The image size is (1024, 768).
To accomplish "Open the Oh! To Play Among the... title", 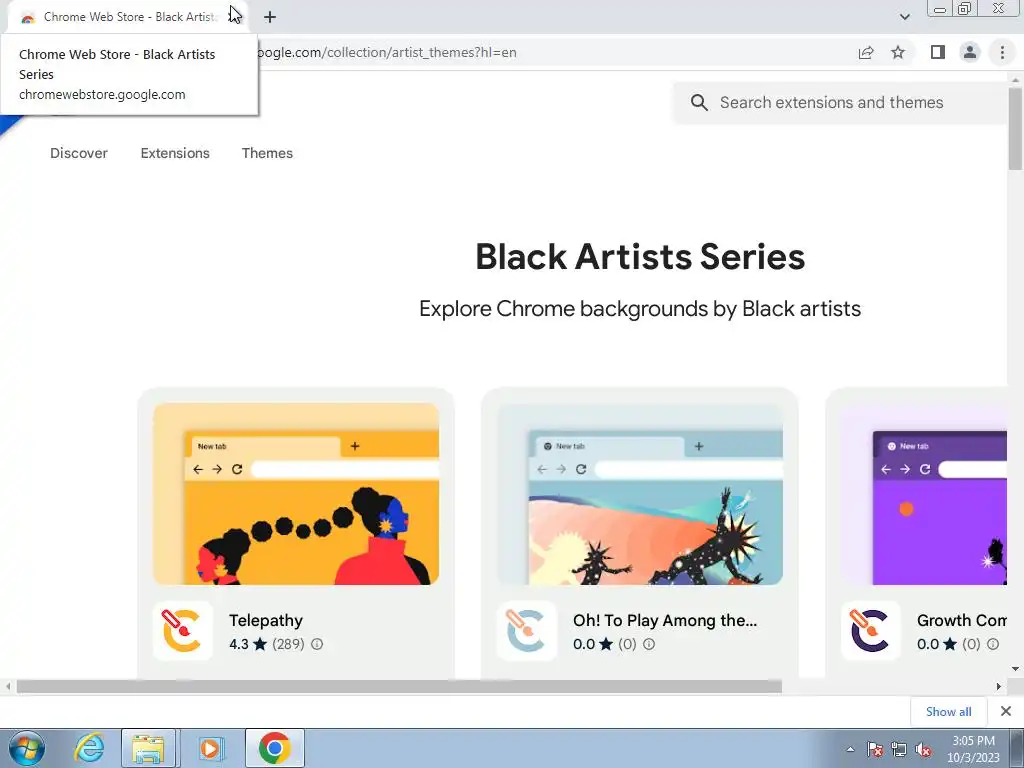I will 665,620.
